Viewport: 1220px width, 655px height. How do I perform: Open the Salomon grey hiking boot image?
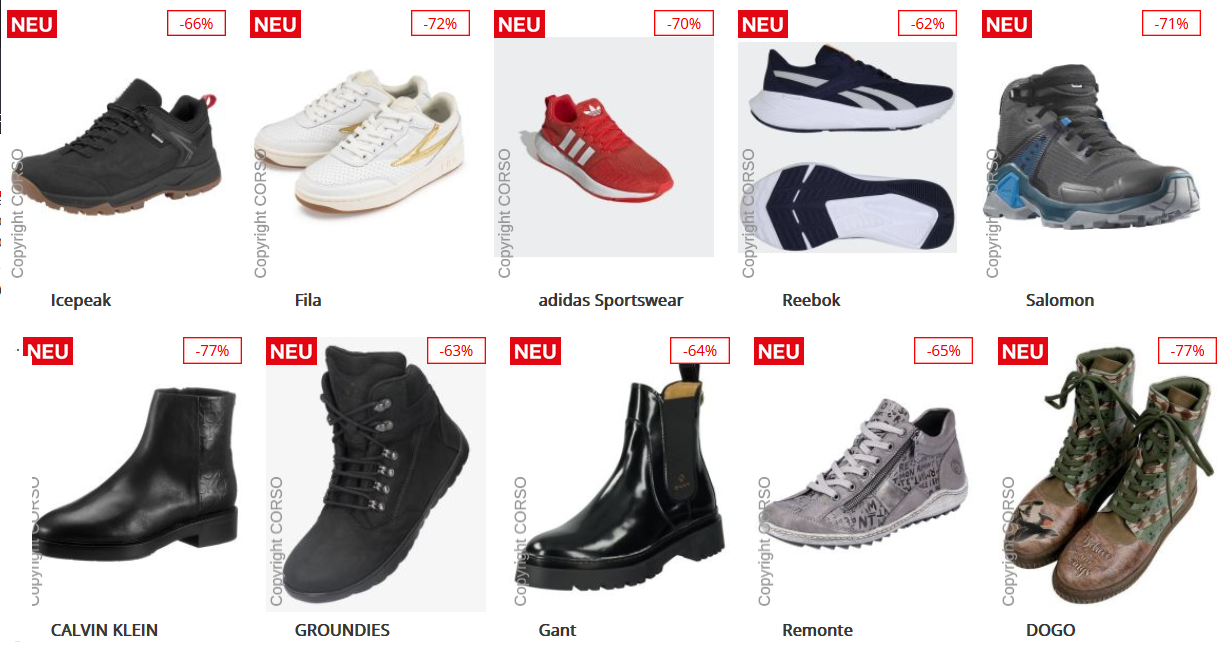[x=1092, y=148]
